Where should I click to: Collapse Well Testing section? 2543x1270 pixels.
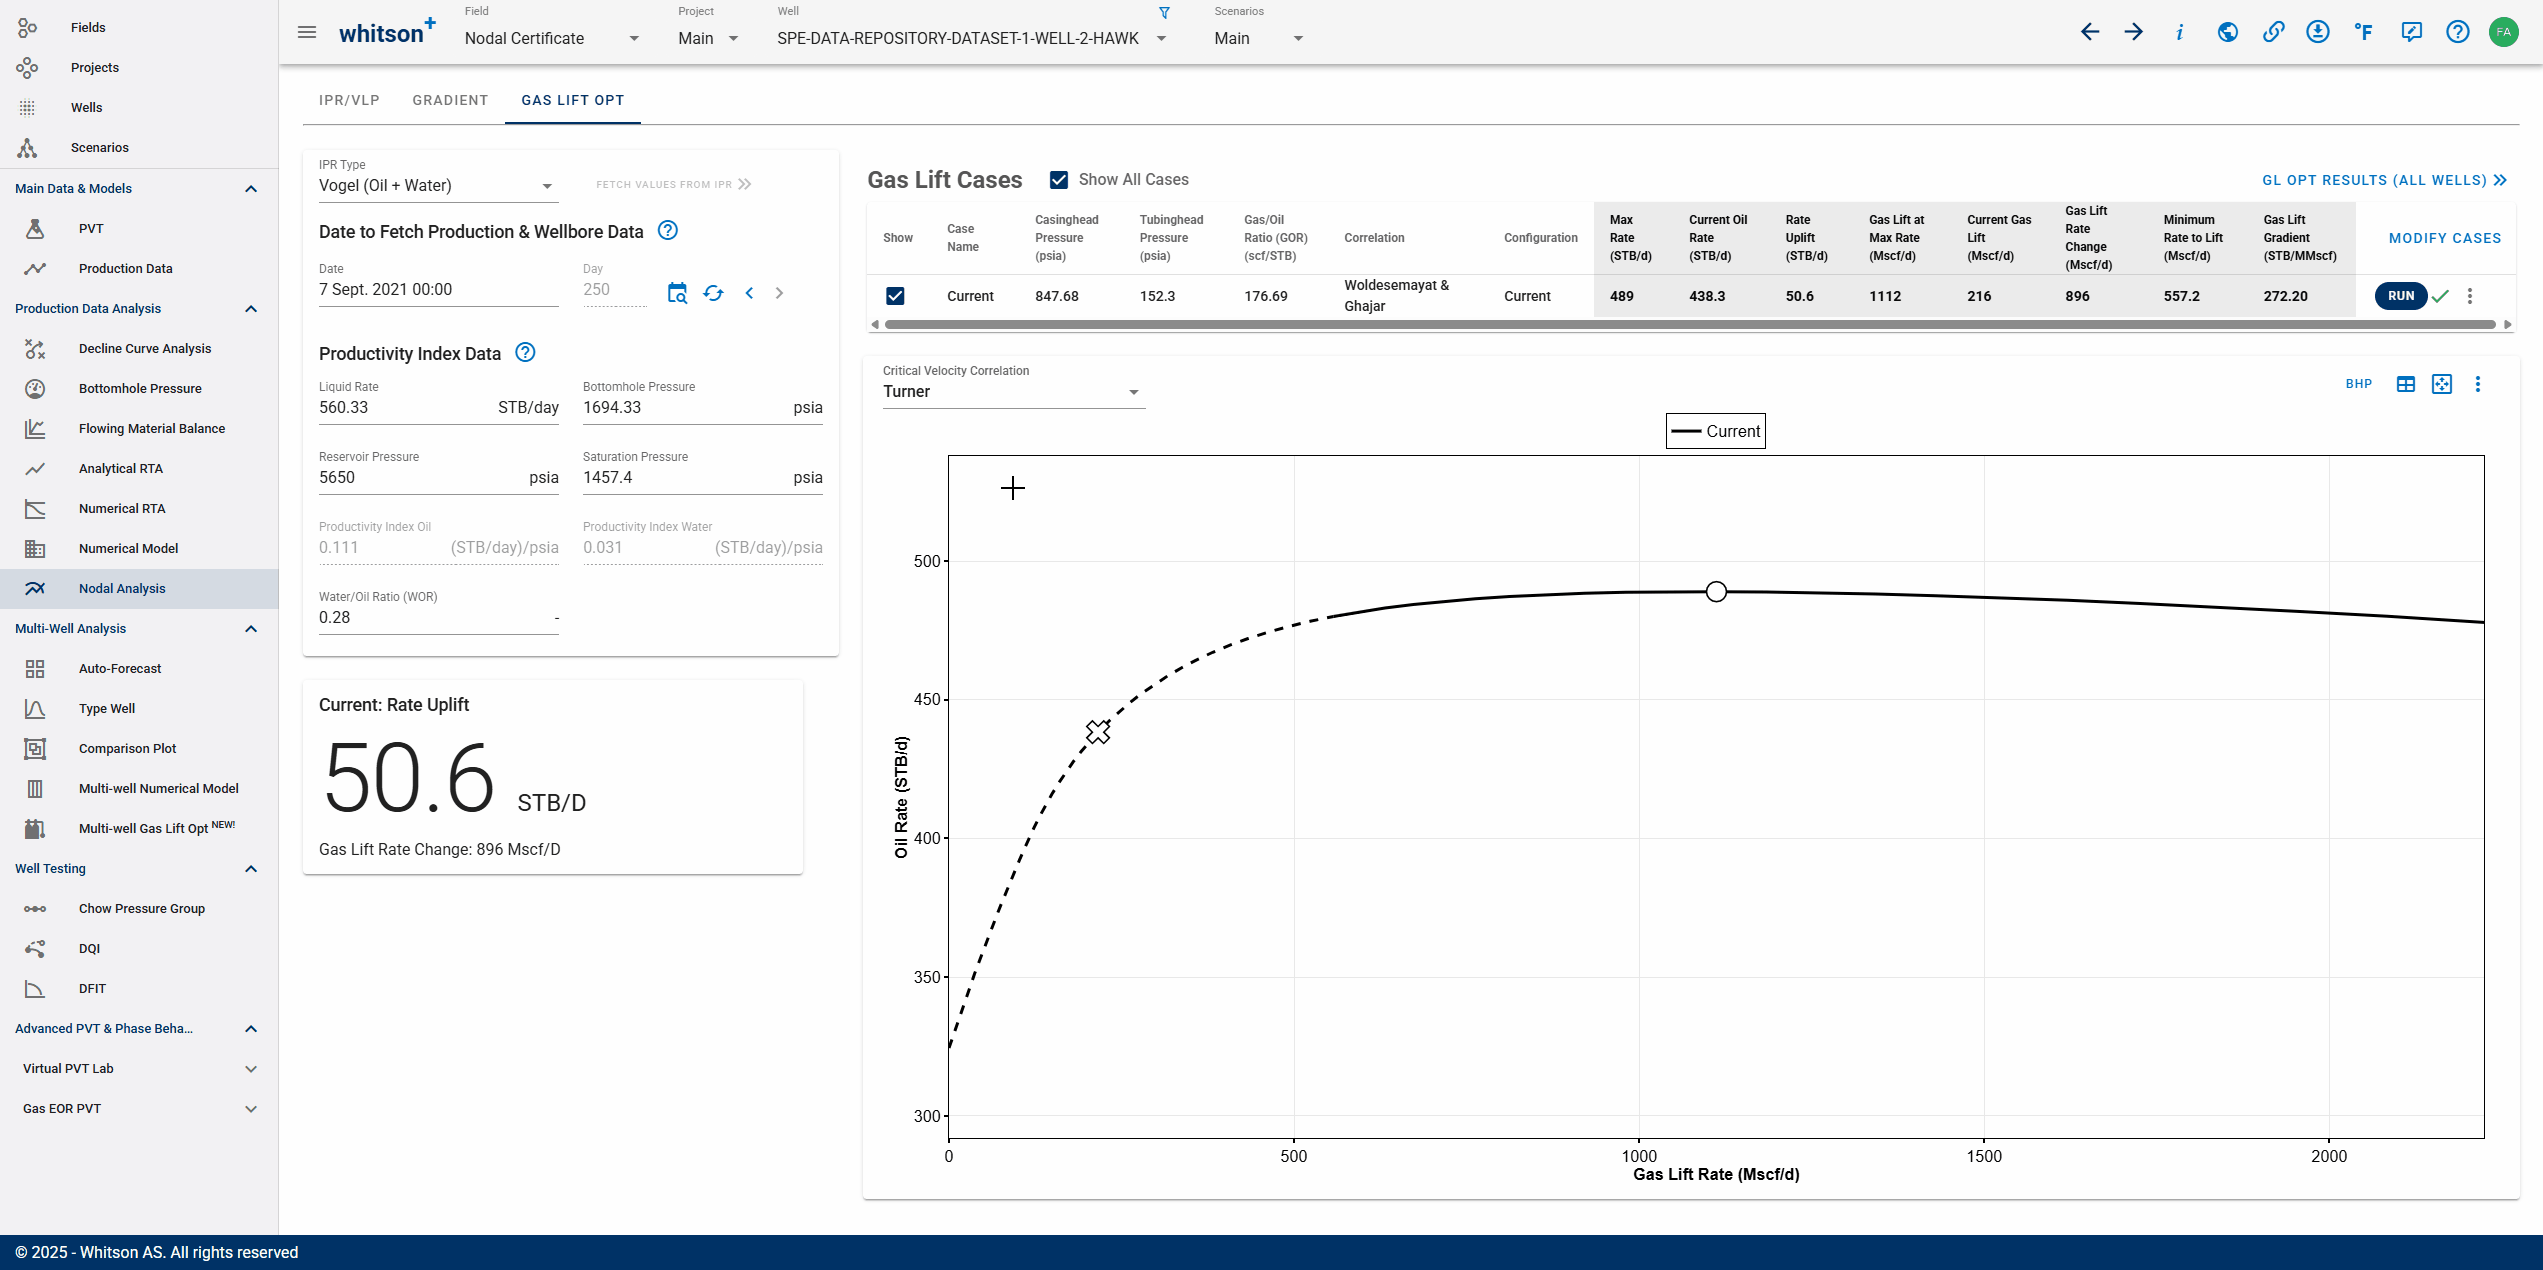pos(251,868)
